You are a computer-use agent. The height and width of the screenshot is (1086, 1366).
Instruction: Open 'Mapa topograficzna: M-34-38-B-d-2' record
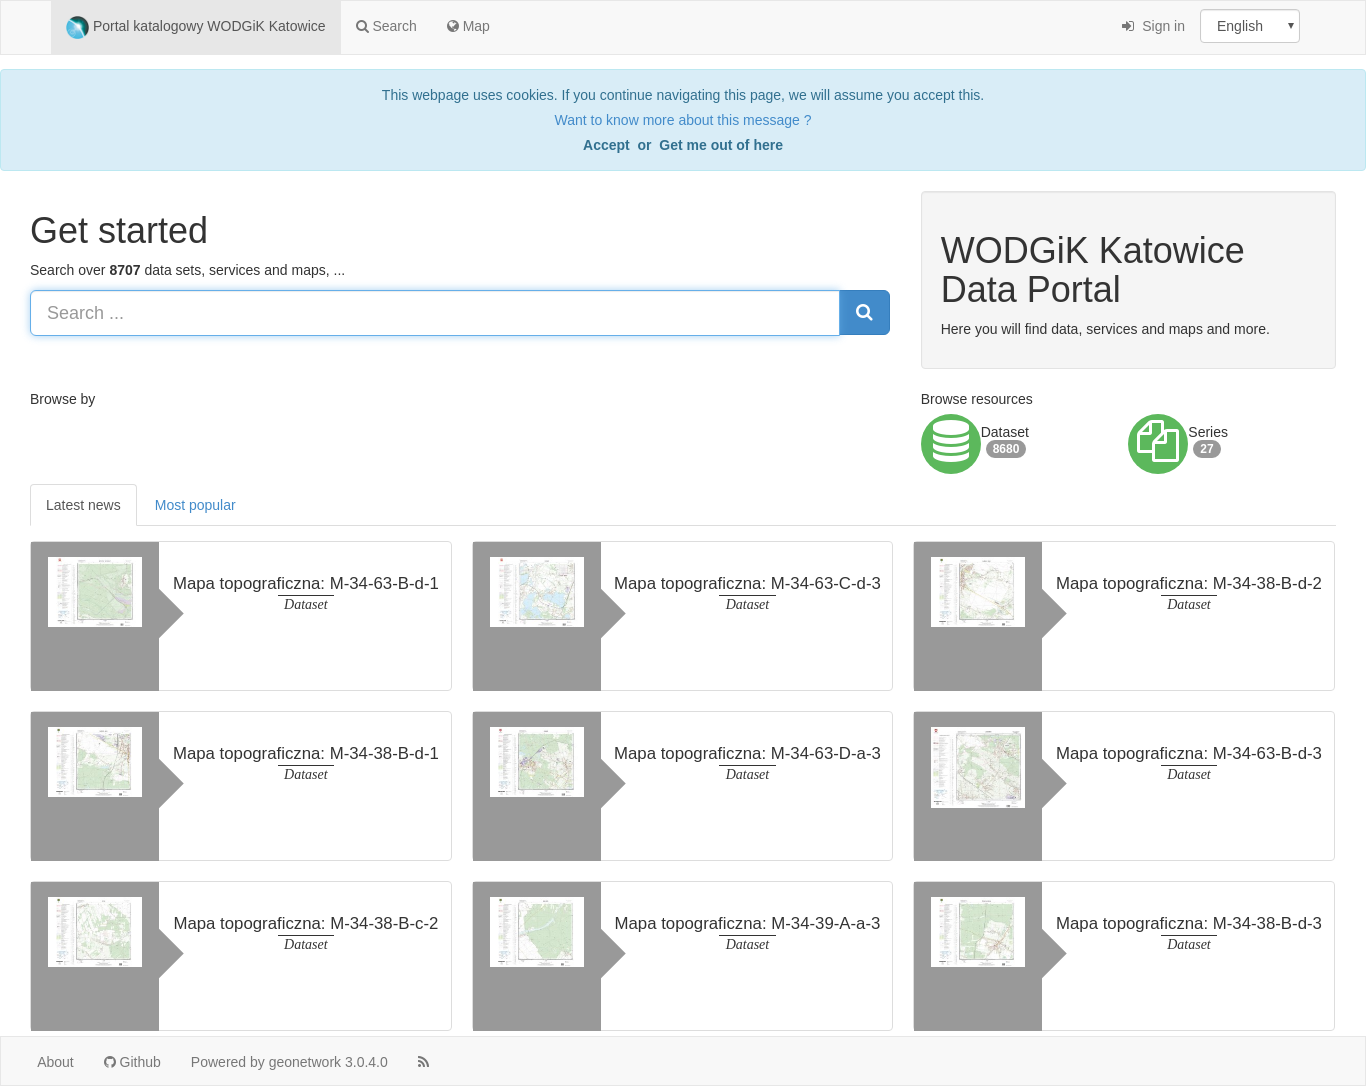1189,583
